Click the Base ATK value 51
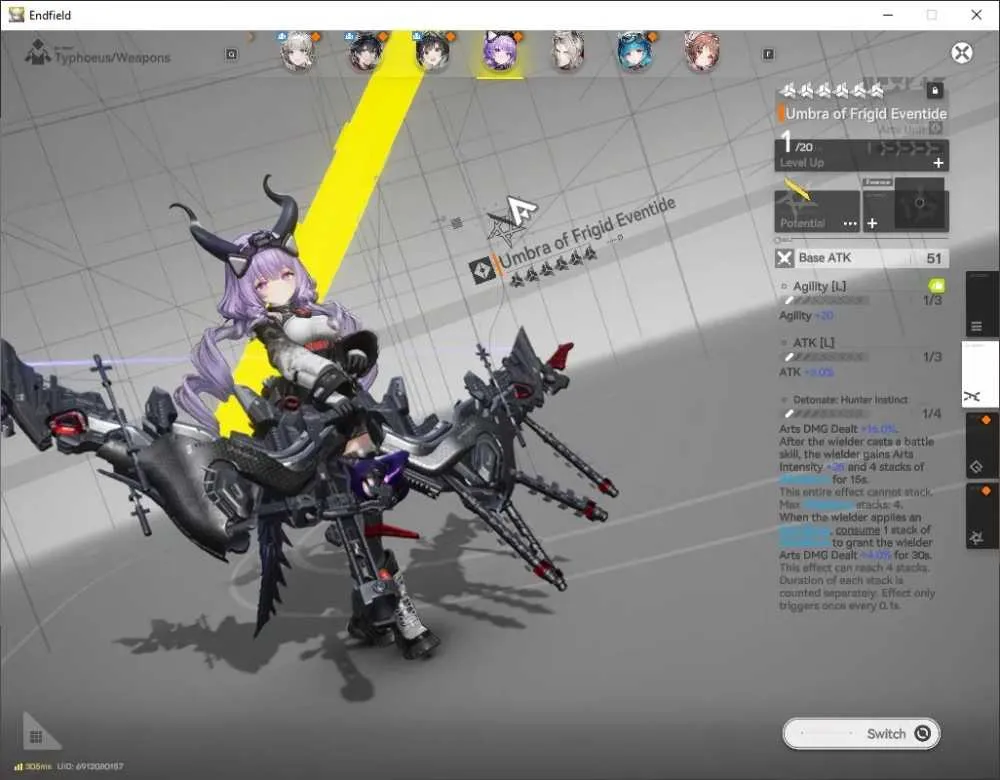 pos(934,258)
